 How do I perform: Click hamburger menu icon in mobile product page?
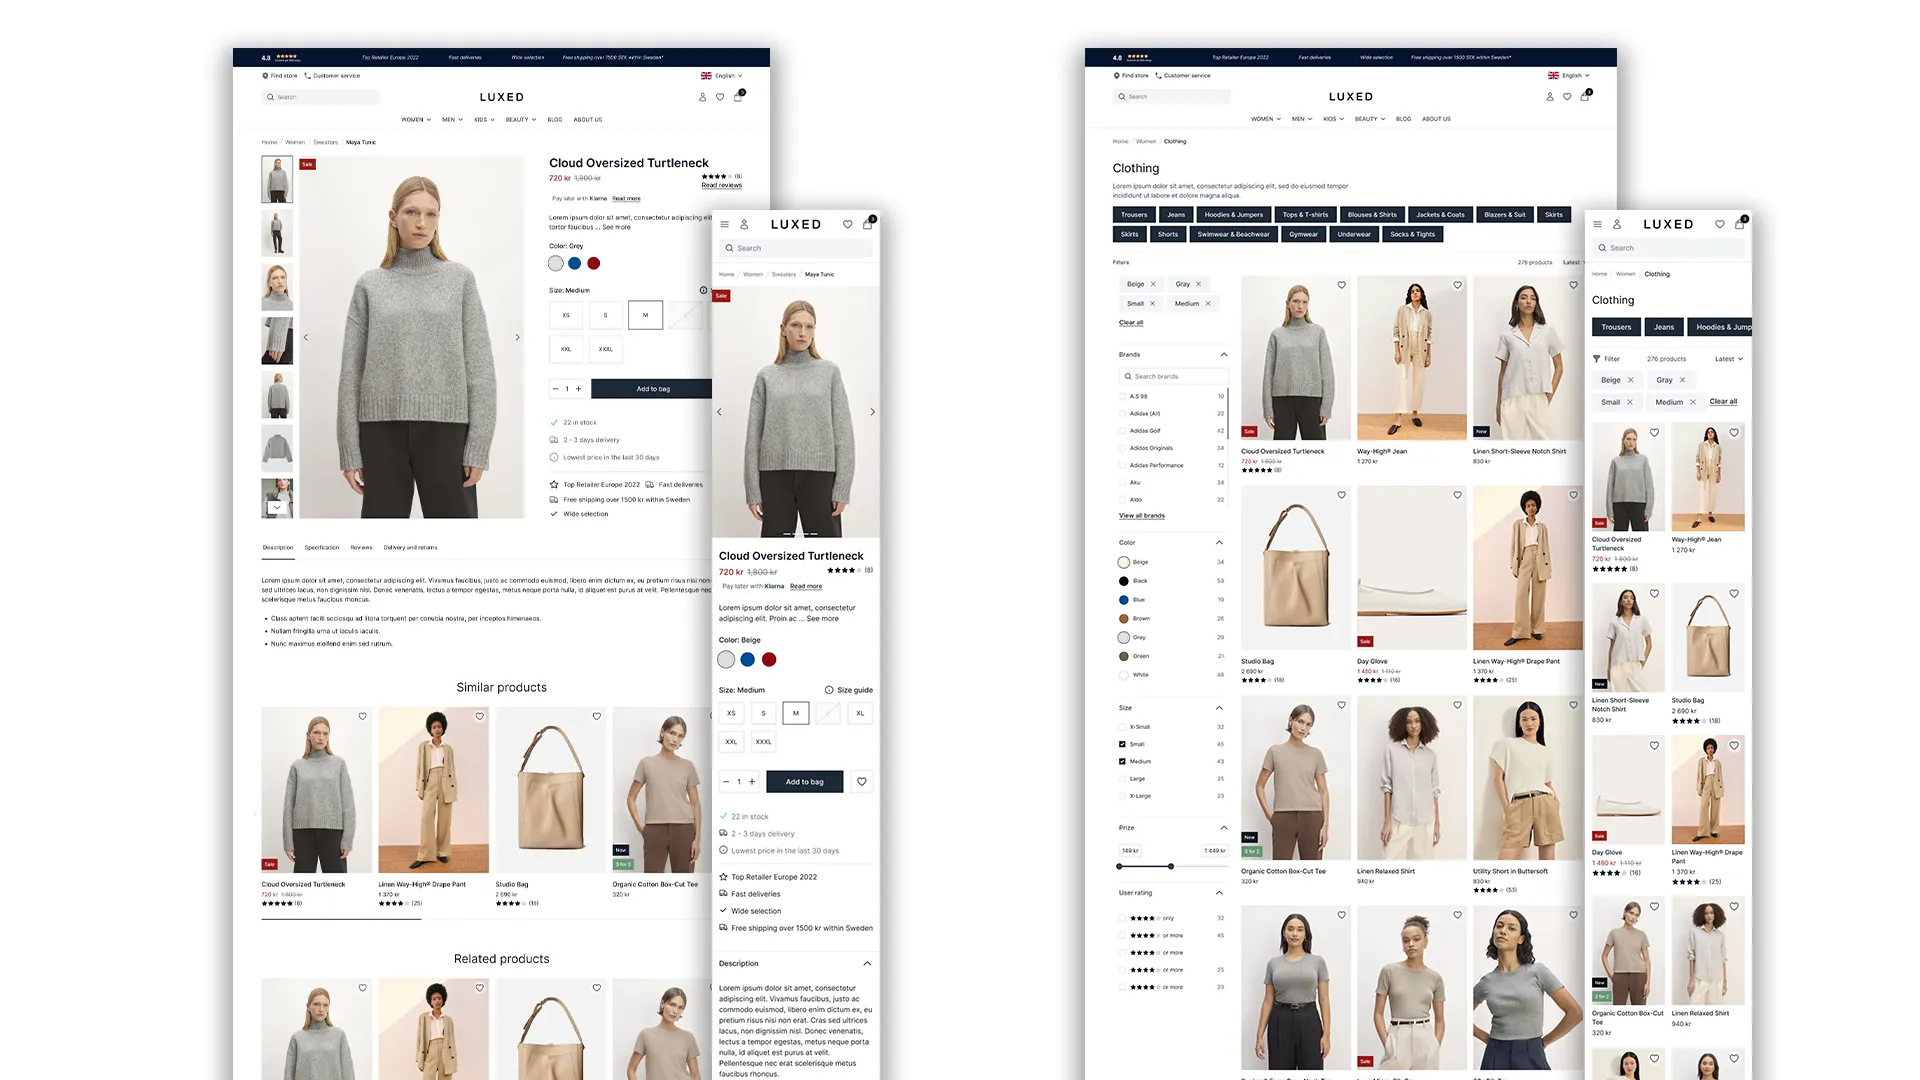[725, 224]
